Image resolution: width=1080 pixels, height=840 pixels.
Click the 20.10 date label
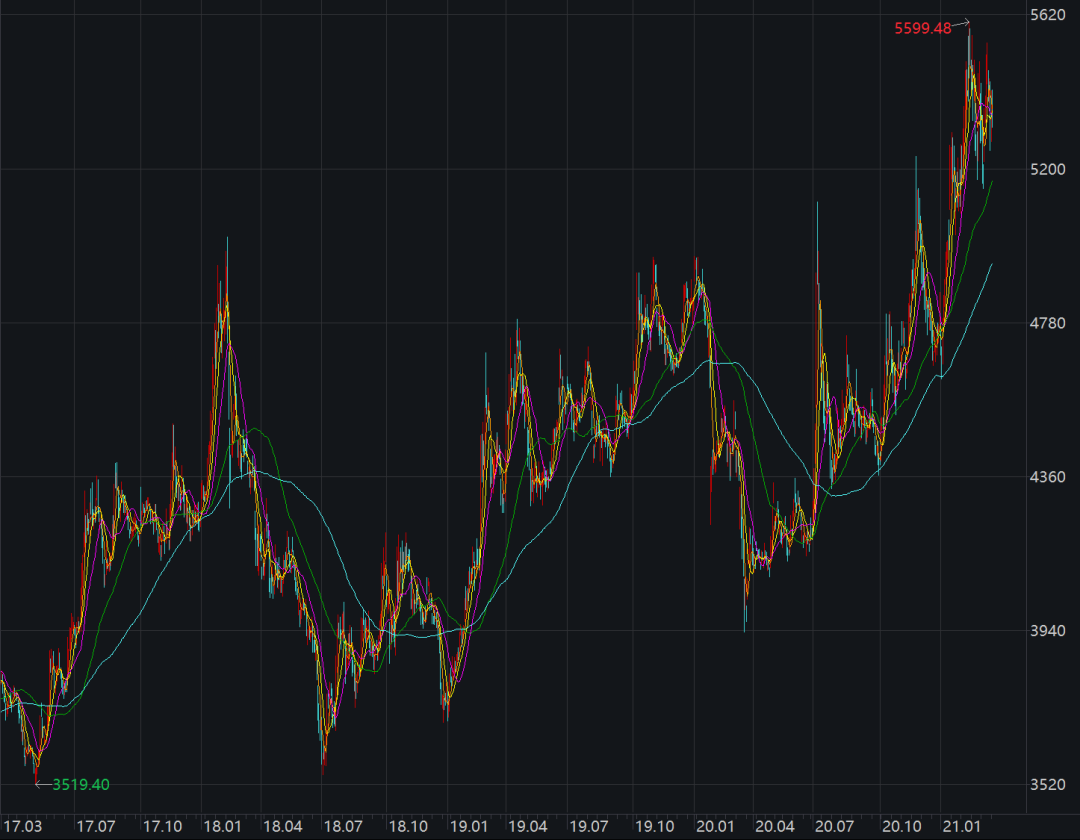click(x=902, y=826)
